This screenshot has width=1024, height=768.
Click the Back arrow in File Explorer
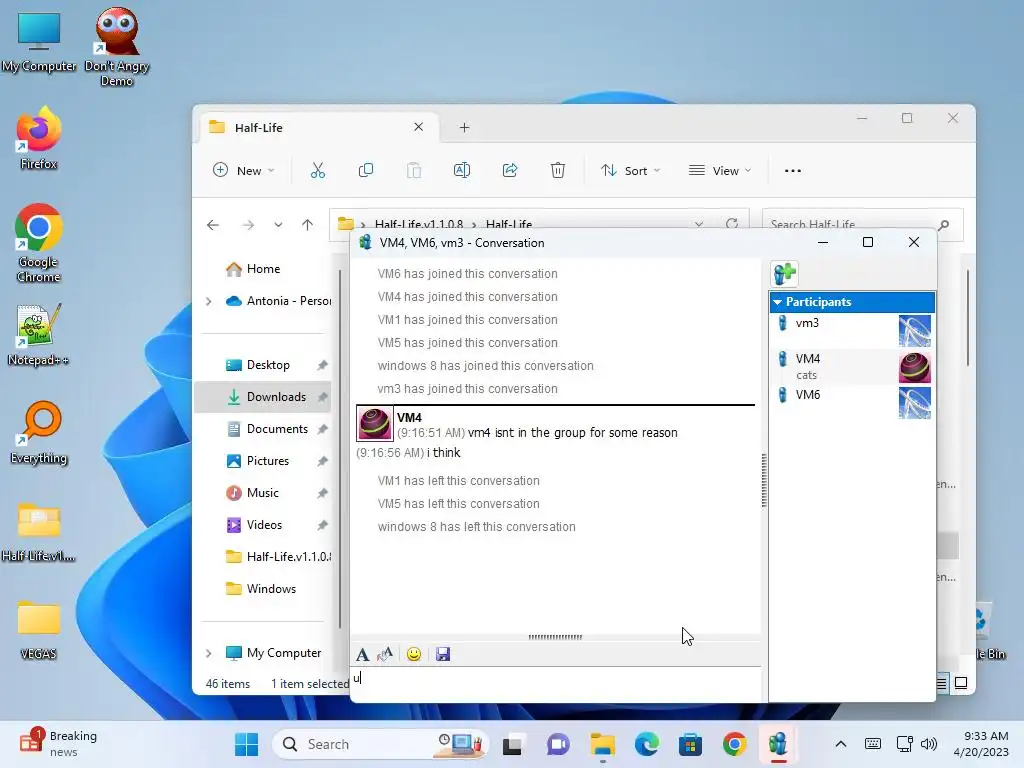213,225
